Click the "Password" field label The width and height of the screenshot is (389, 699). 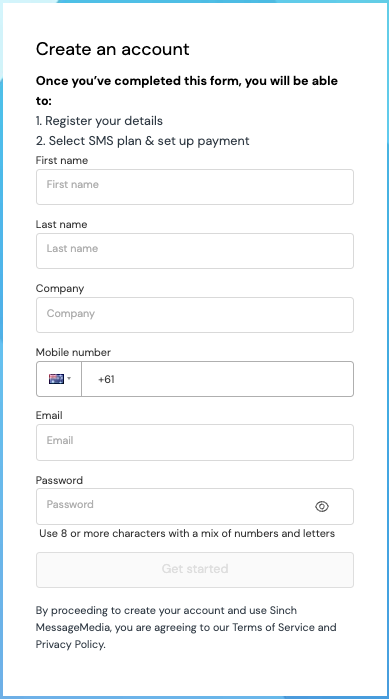coord(59,480)
